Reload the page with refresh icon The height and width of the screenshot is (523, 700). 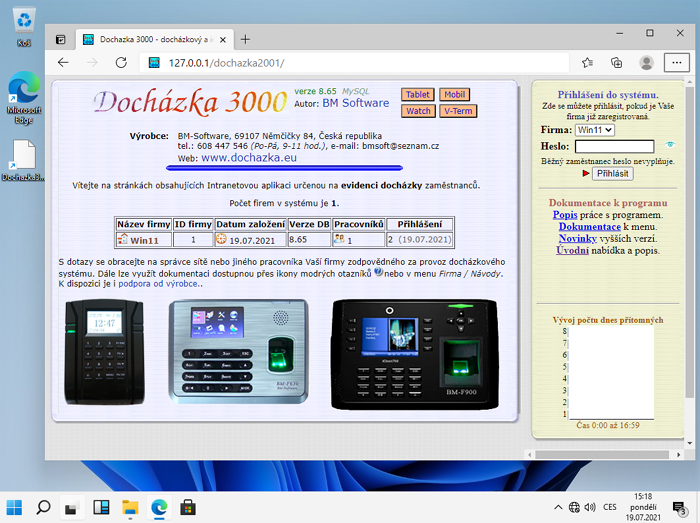click(x=121, y=63)
